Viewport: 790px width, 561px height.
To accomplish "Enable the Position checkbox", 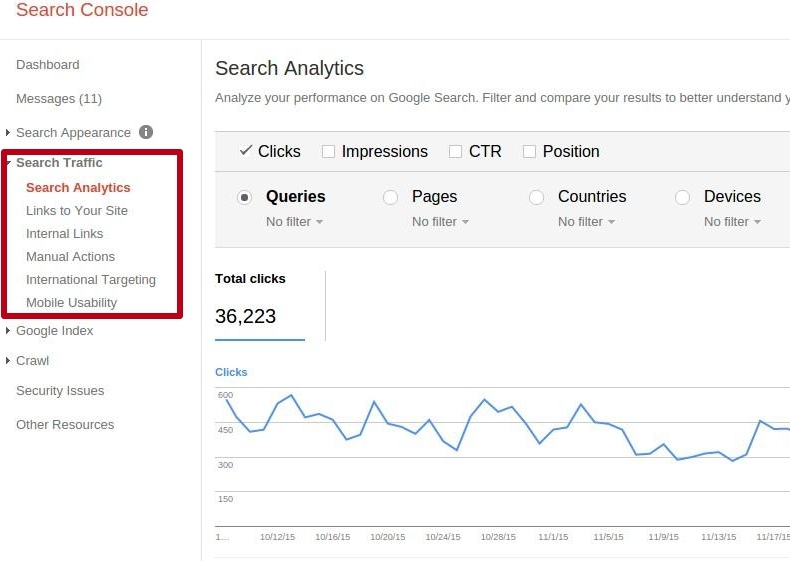I will coord(529,151).
